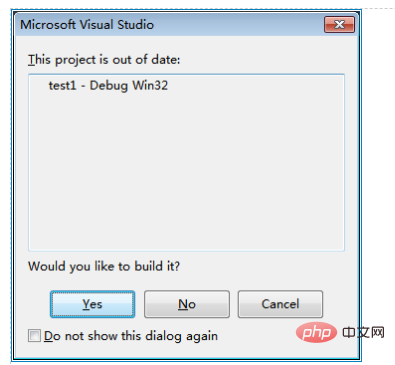The width and height of the screenshot is (395, 365).
Task: Click the underlined Y on the Yes button
Action: pos(86,304)
